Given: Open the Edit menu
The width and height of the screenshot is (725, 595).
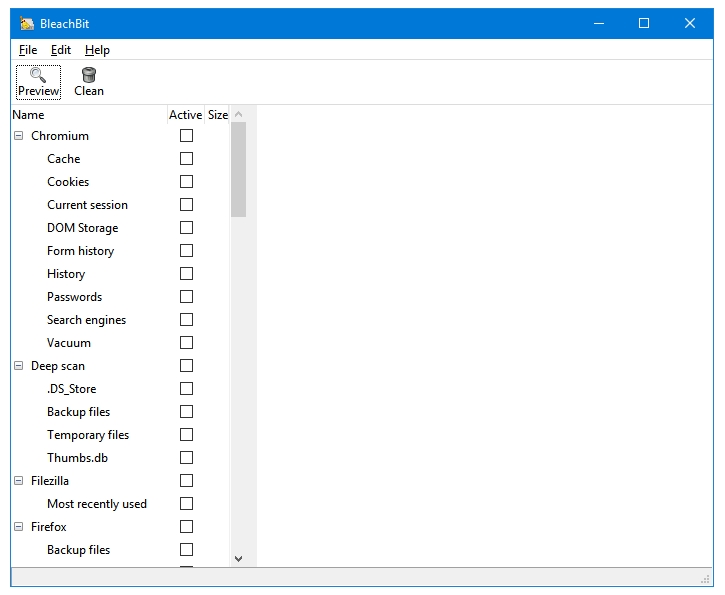Looking at the screenshot, I should tap(61, 50).
